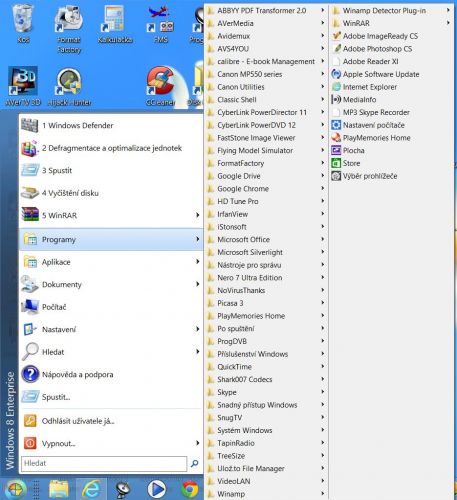Select the 3 Spustit entry
The width and height of the screenshot is (457, 500).
[x=111, y=170]
